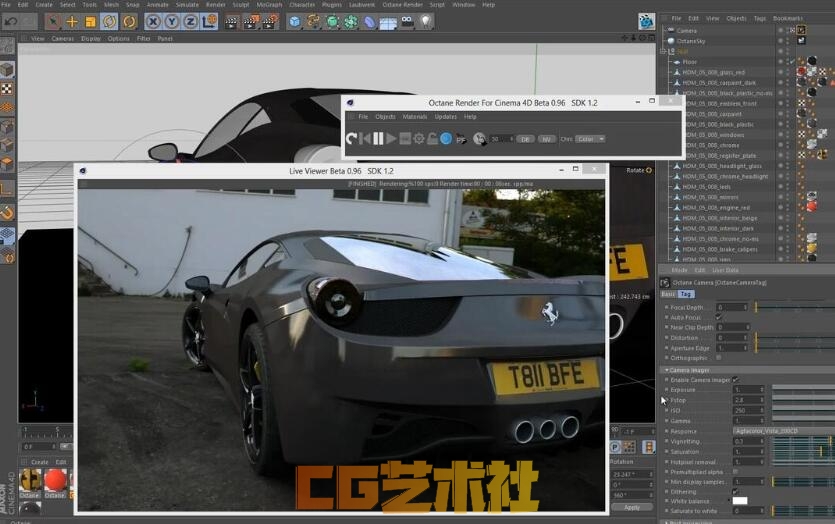
Task: Open the Edit Render Settings clapperboard icon
Action: (x=270, y=22)
